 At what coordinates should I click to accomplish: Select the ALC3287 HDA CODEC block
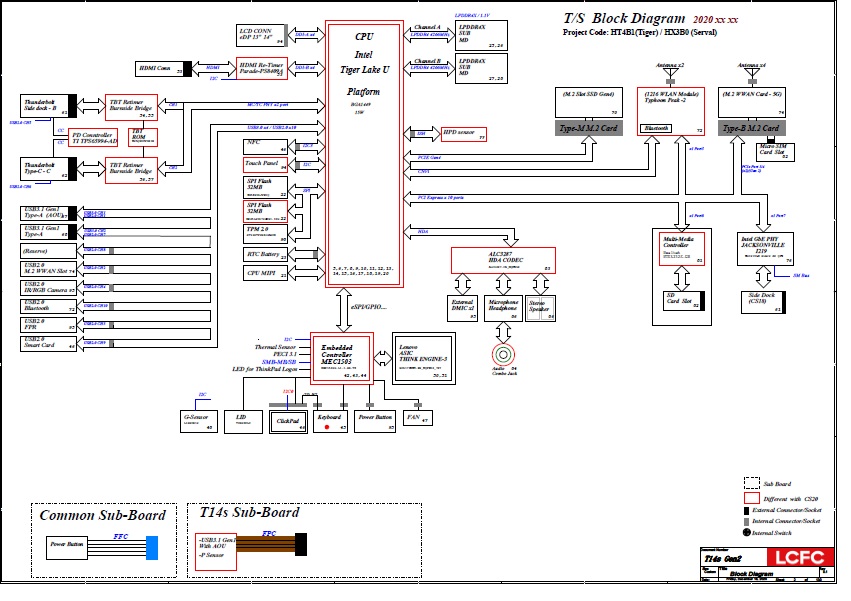click(x=503, y=261)
